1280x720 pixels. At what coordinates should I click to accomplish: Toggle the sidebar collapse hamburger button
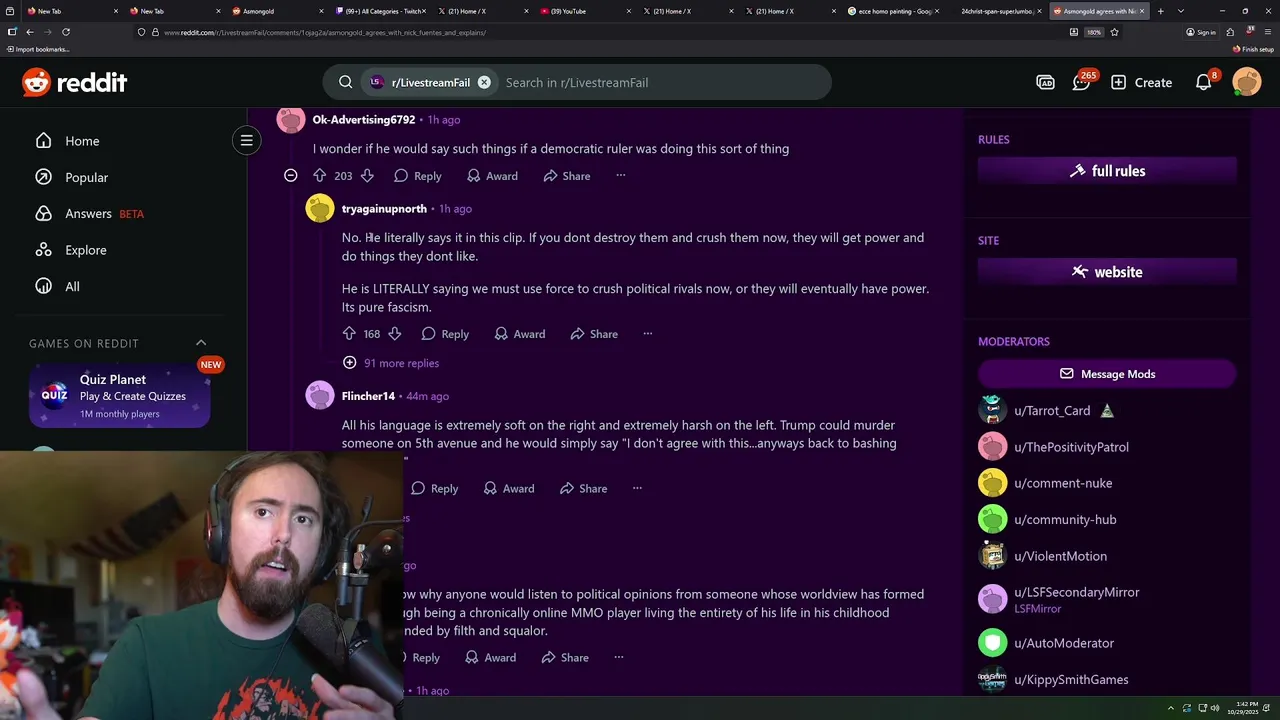point(246,141)
